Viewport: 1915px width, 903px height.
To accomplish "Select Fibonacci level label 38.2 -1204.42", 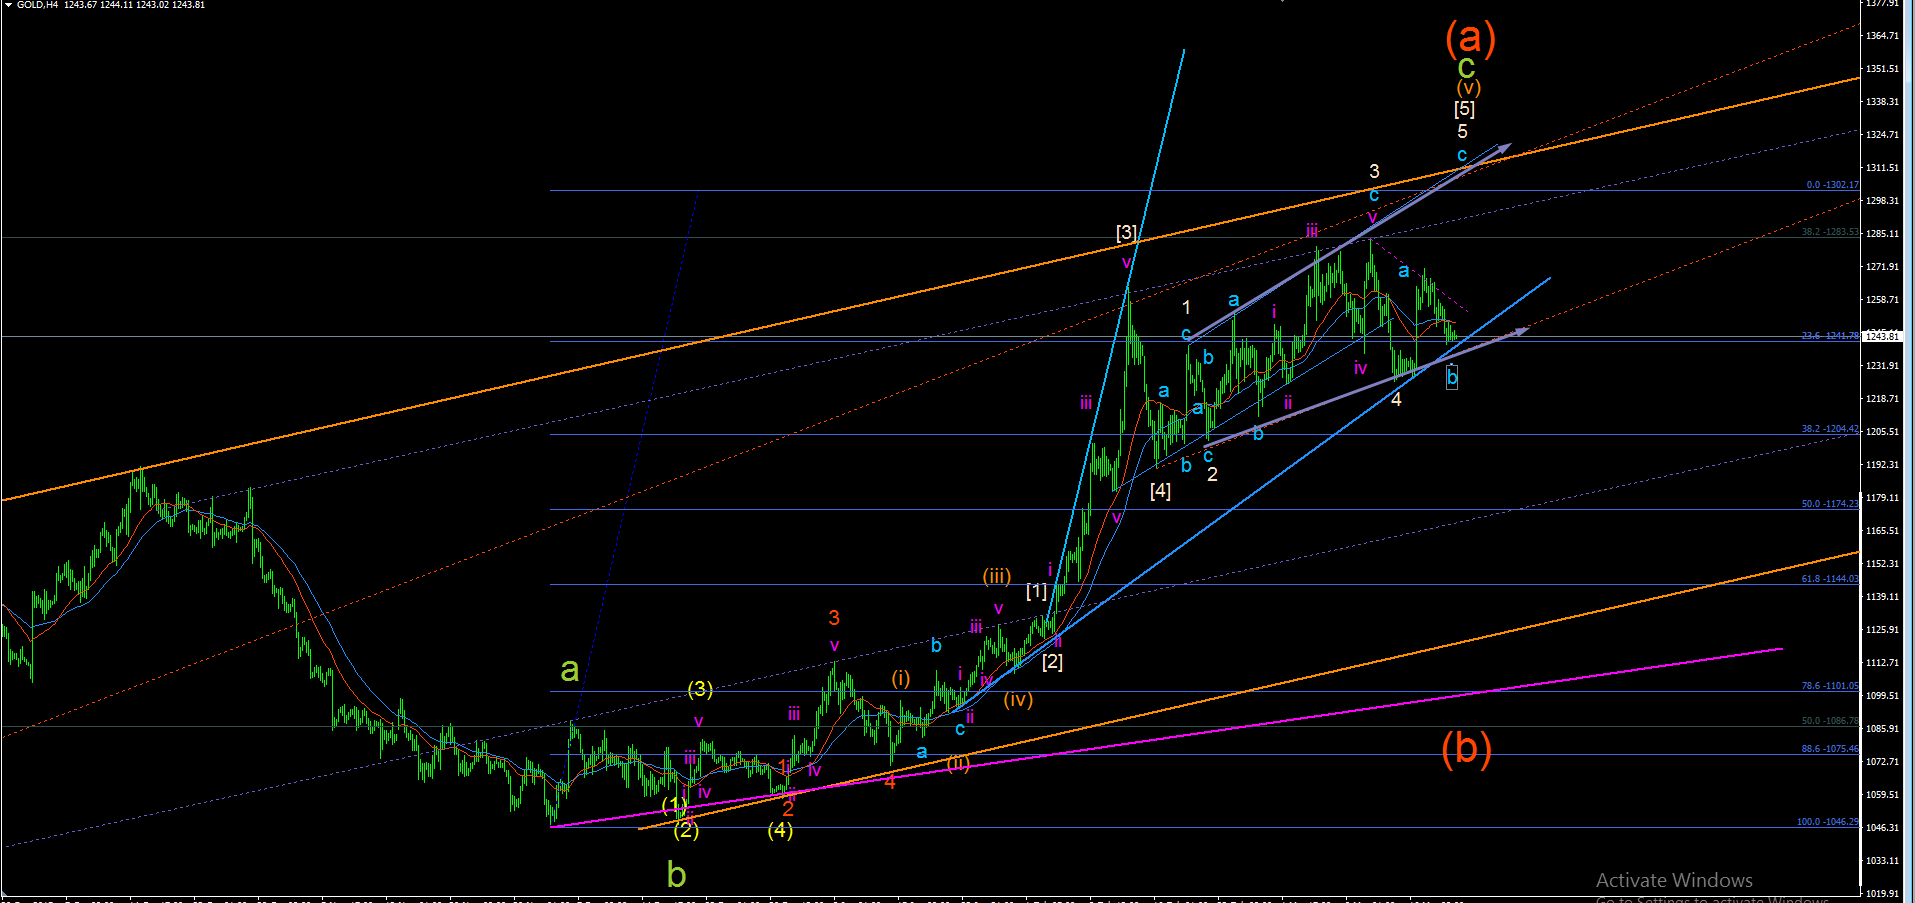I will pyautogui.click(x=1830, y=429).
